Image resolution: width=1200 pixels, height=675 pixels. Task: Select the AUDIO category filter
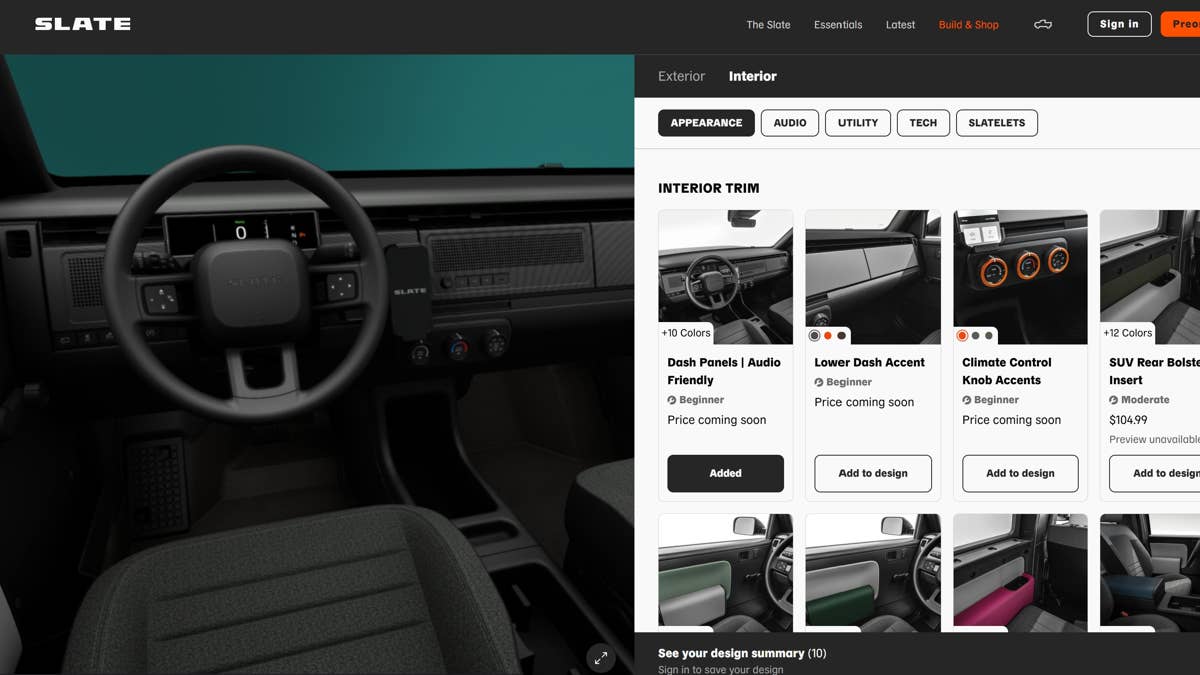(790, 123)
